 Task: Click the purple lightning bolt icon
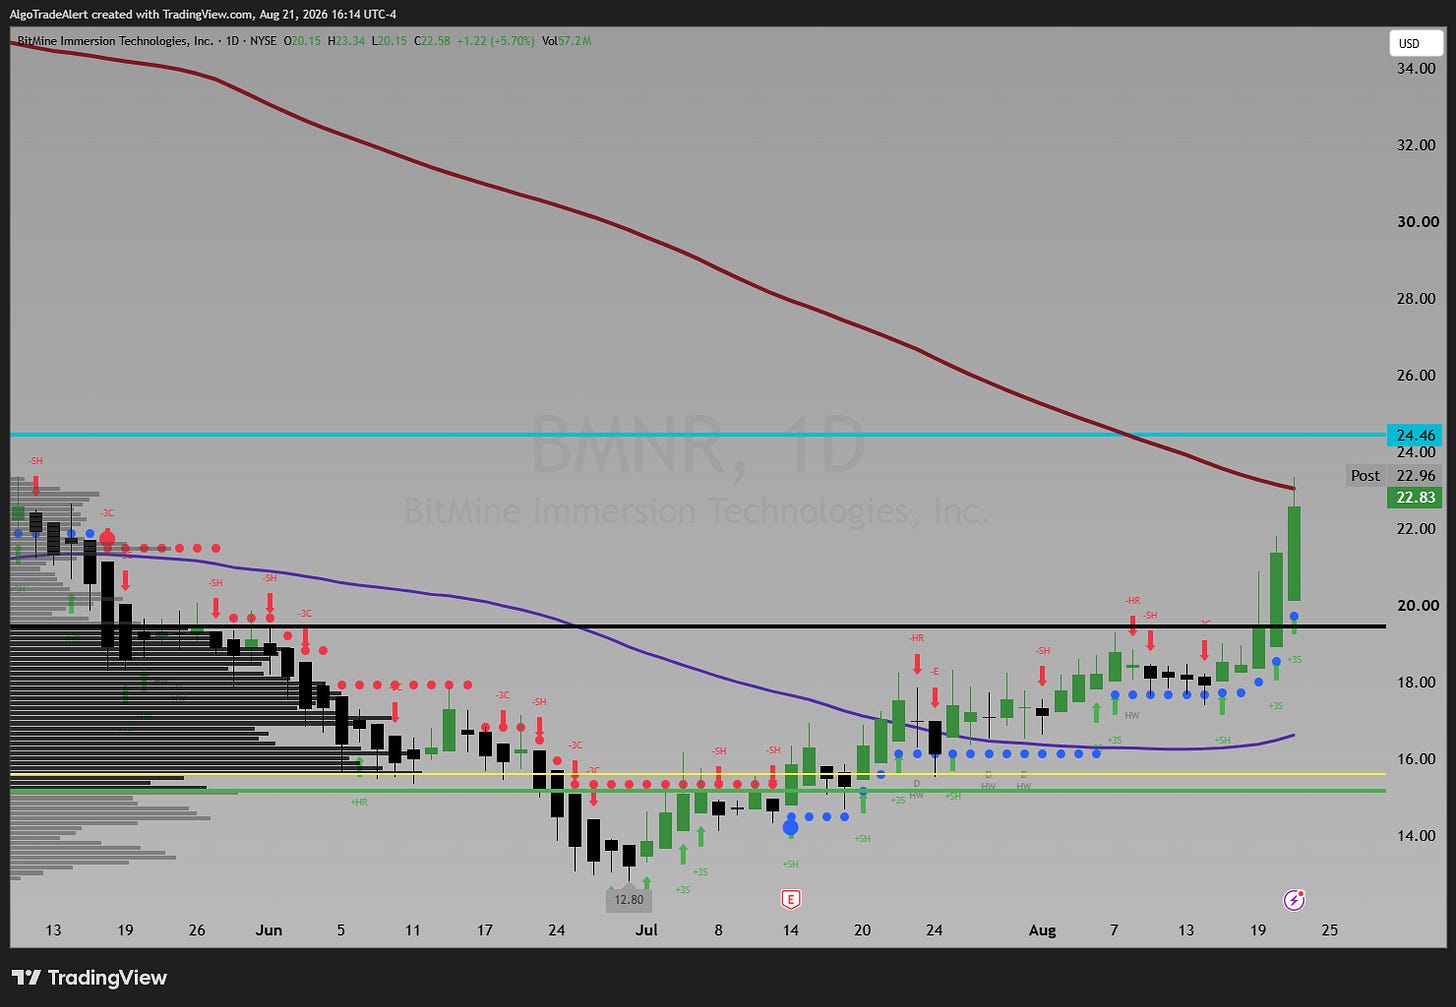click(1294, 900)
